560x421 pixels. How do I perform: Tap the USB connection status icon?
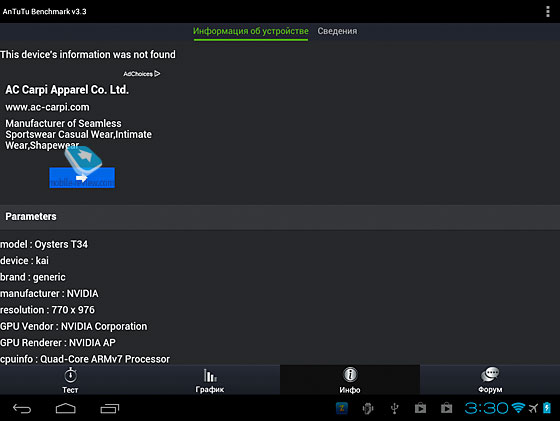coord(394,408)
